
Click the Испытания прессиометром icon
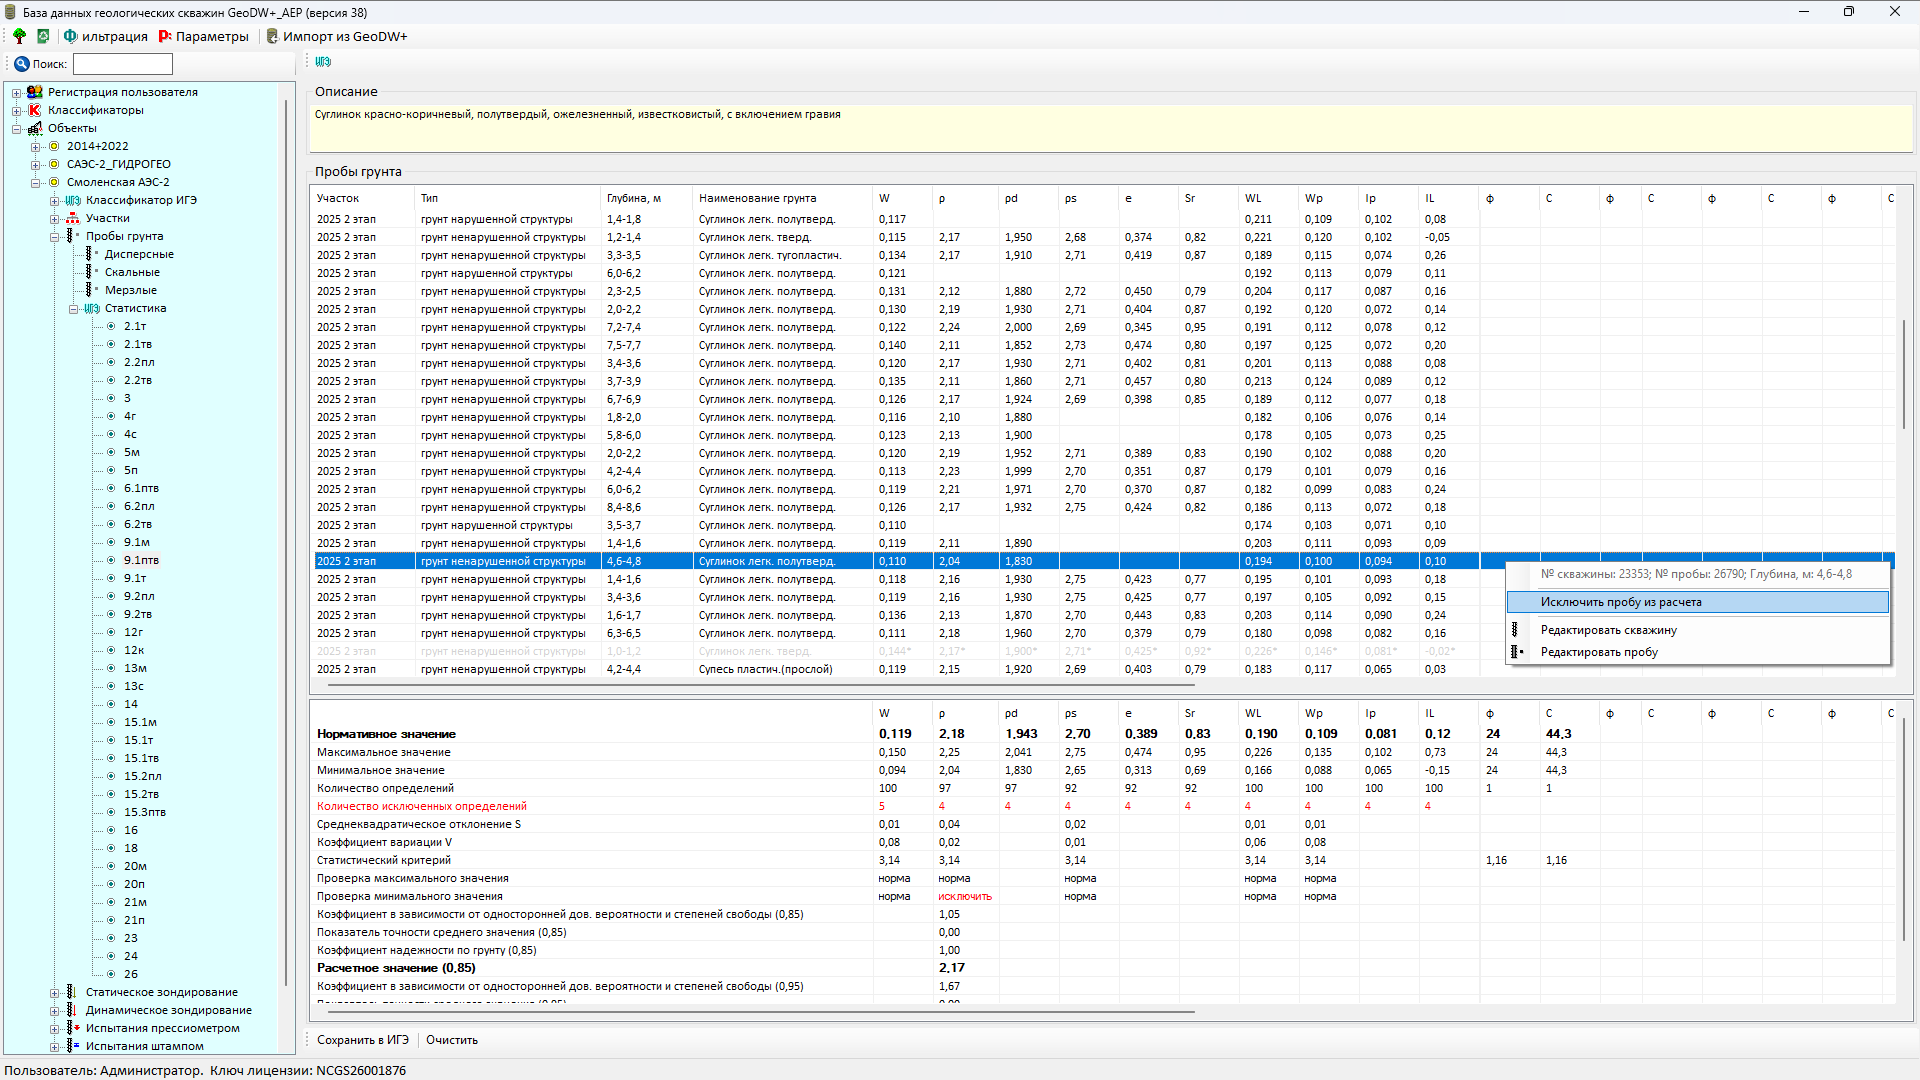coord(72,1028)
